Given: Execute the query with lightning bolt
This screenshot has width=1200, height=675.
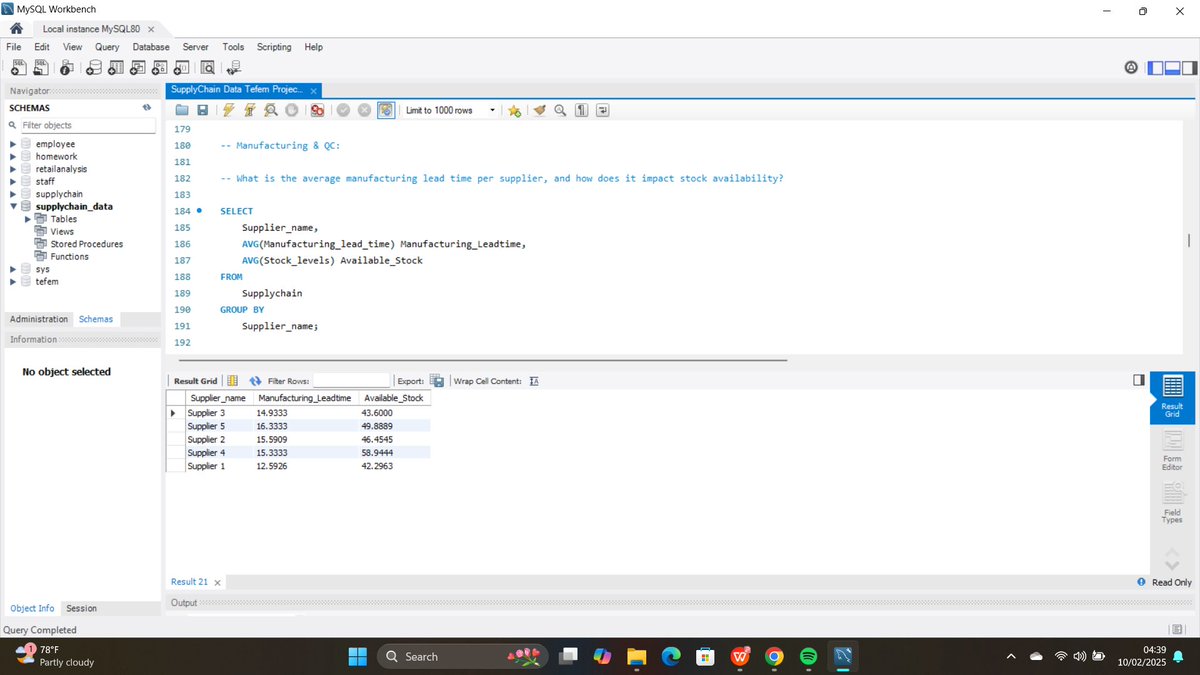Looking at the screenshot, I should tap(229, 110).
